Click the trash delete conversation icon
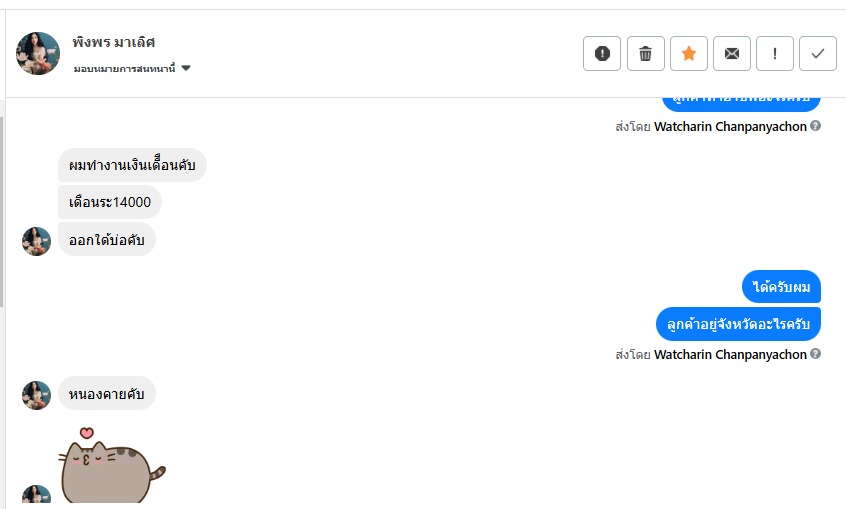Image resolution: width=846 pixels, height=509 pixels. [x=645, y=54]
